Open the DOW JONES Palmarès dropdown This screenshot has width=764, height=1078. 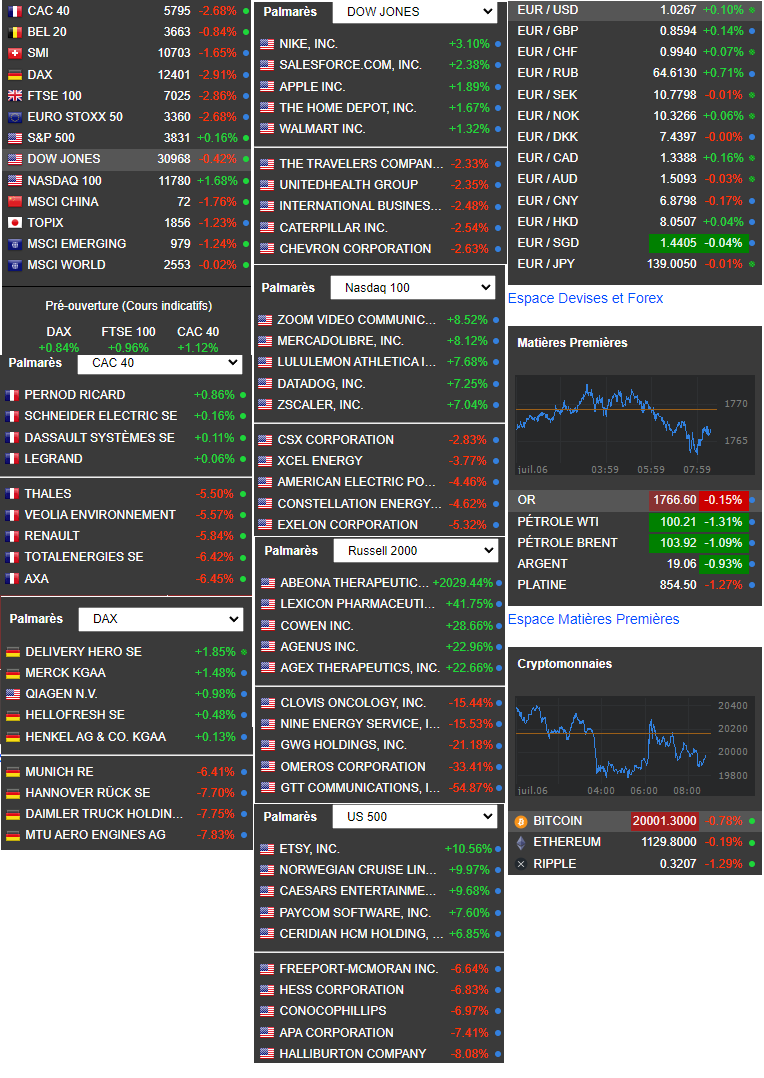pos(414,12)
